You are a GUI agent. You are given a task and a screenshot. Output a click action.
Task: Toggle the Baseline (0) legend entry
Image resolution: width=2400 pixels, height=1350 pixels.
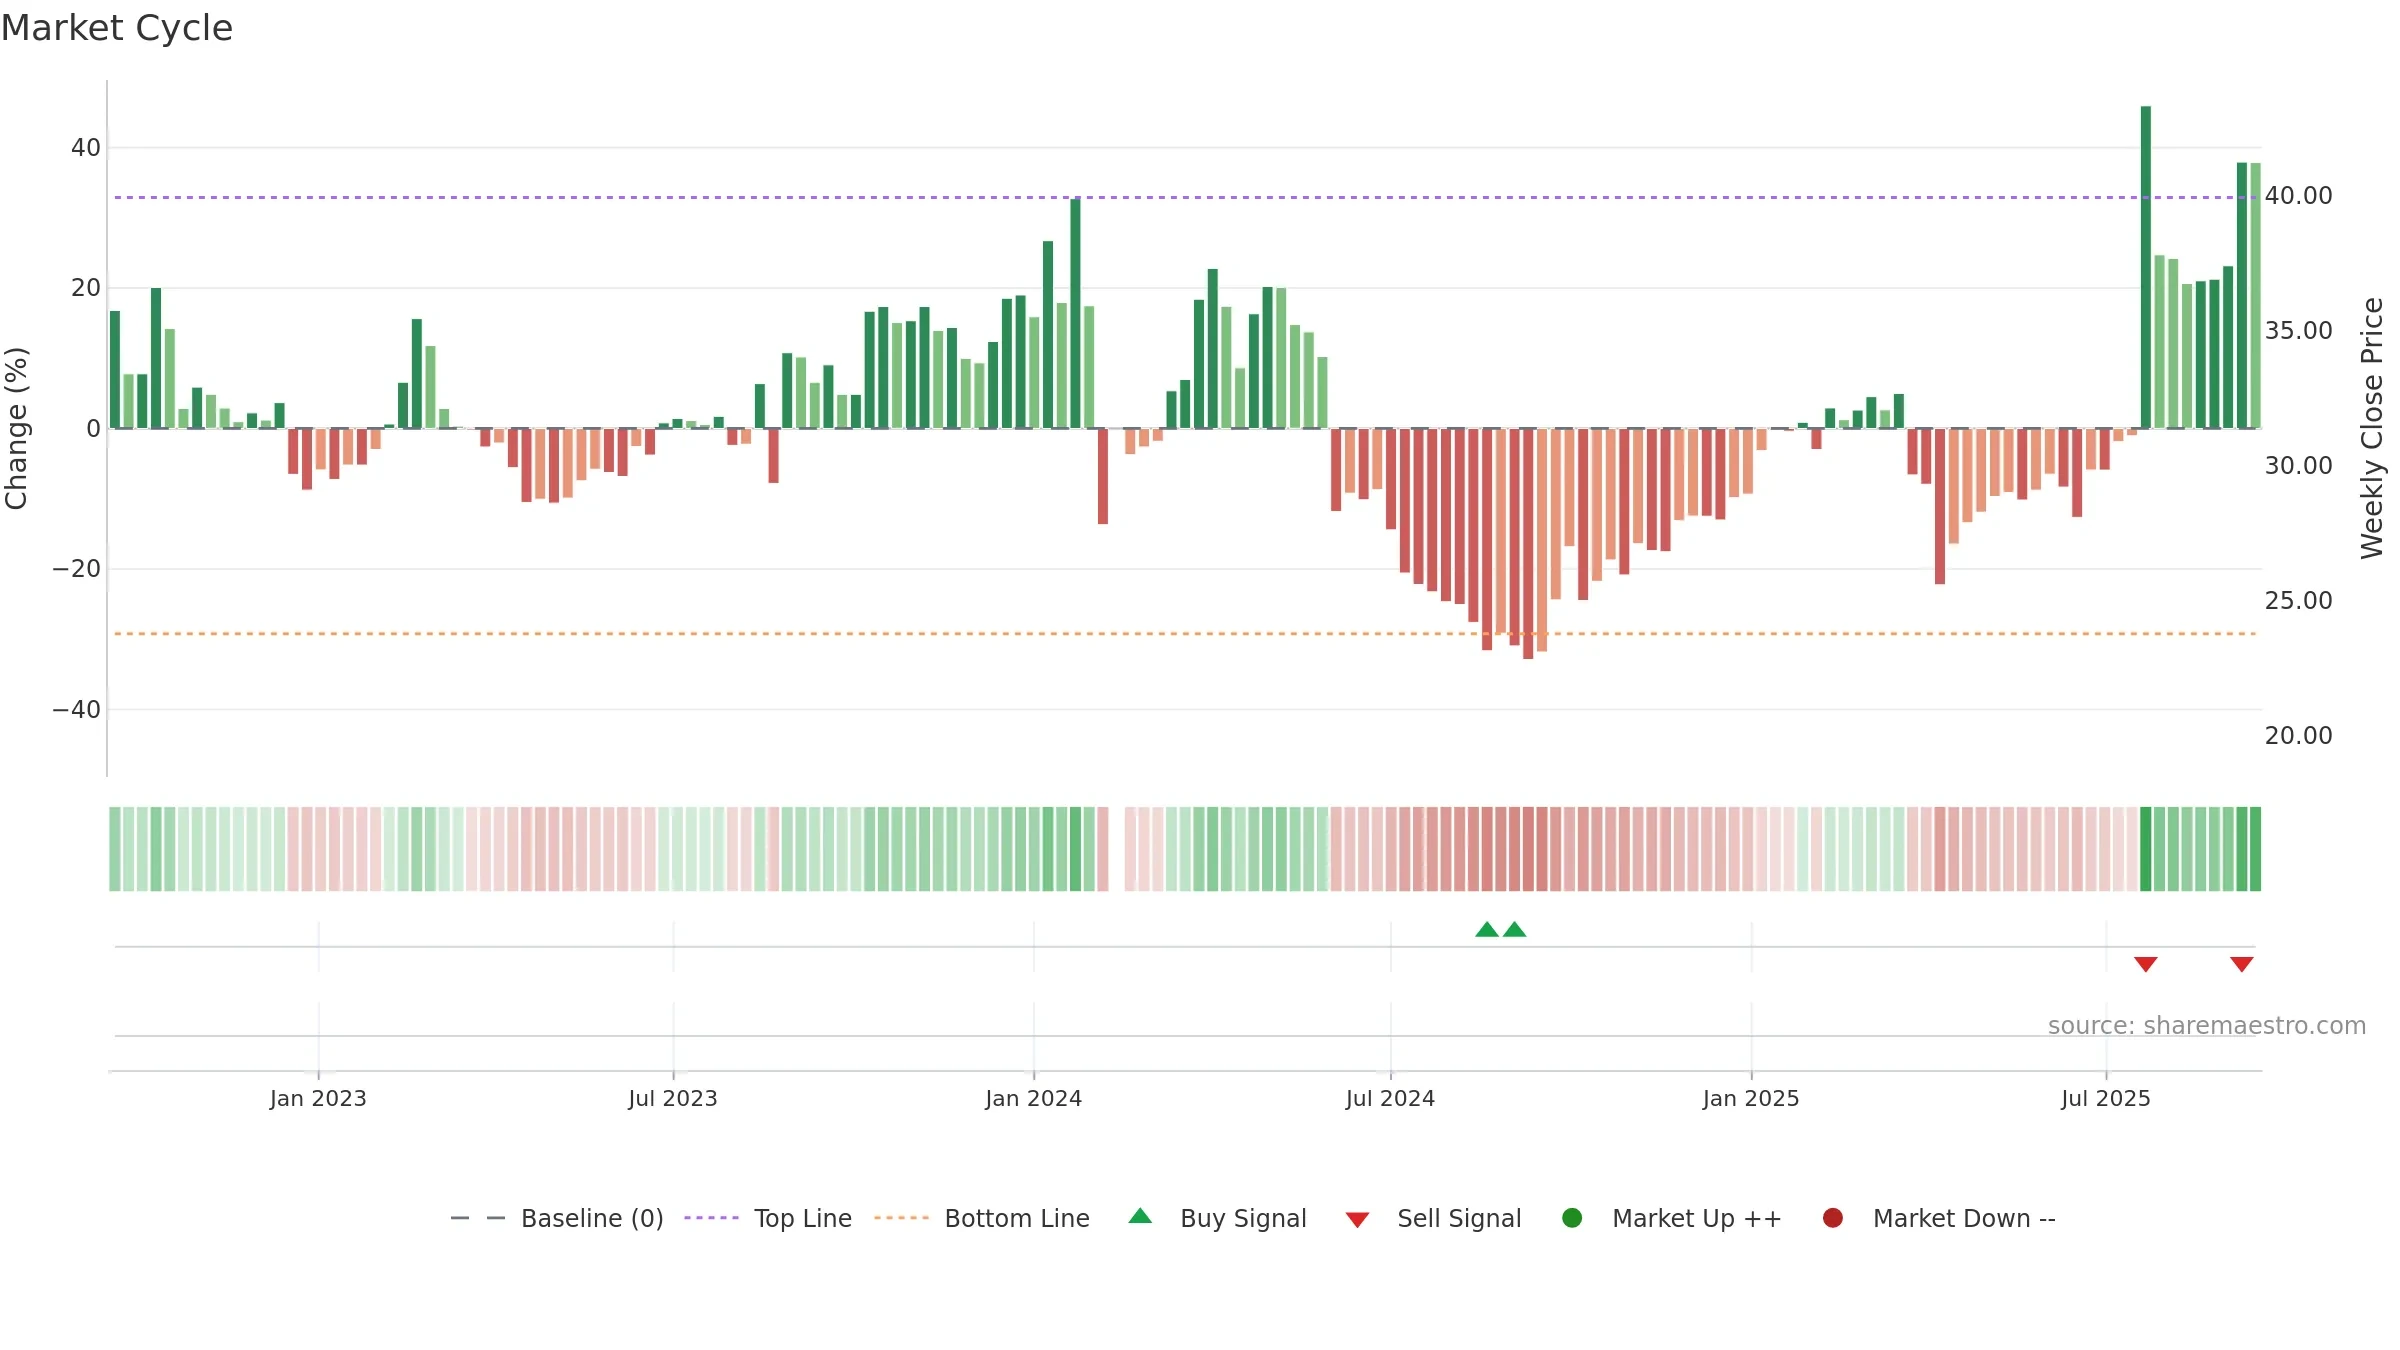click(x=557, y=1218)
